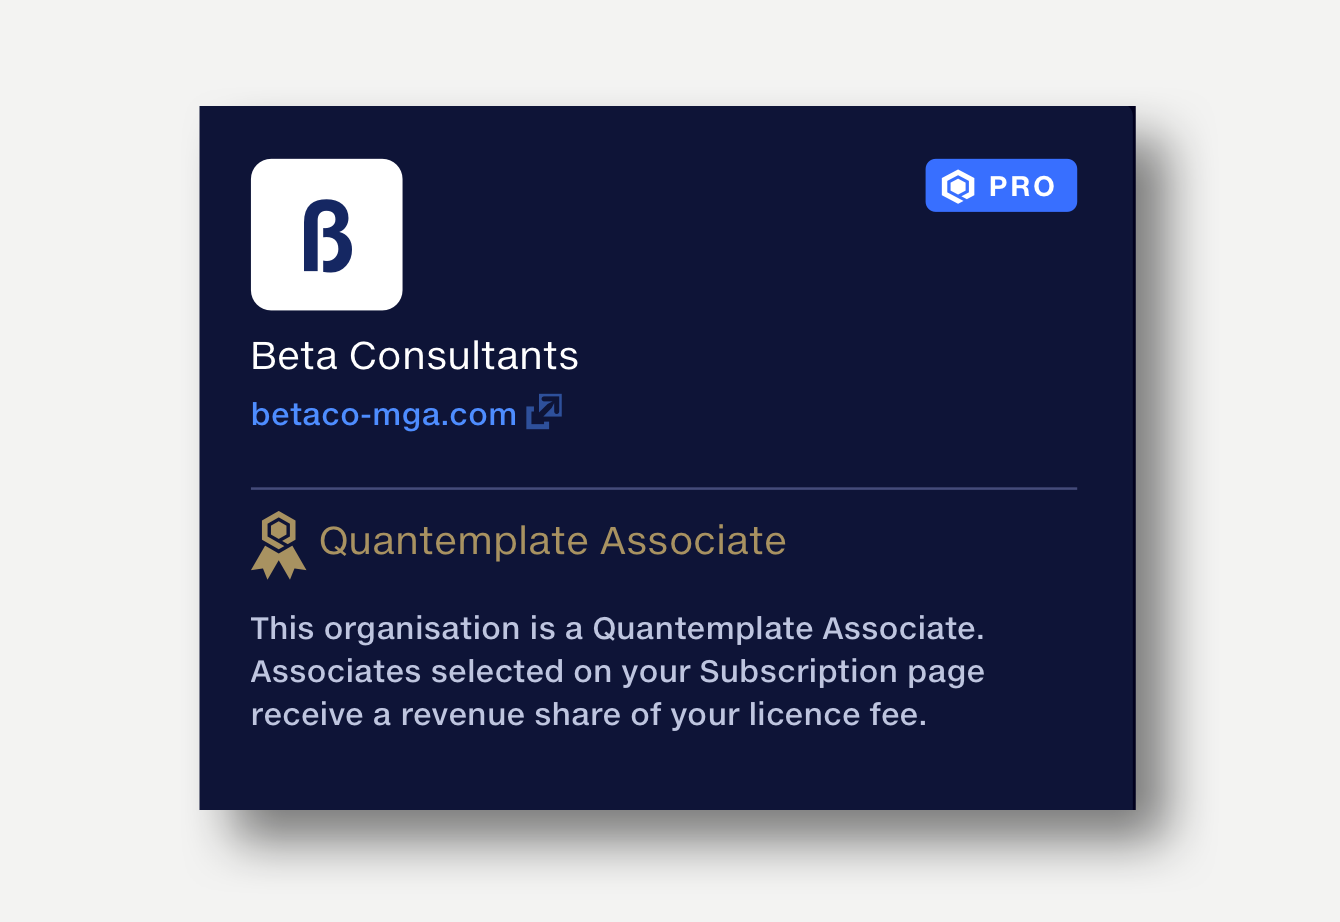This screenshot has height=922, width=1340.
Task: Click 'This organisation is a Quantemplate Associate' sentence
Action: 617,629
